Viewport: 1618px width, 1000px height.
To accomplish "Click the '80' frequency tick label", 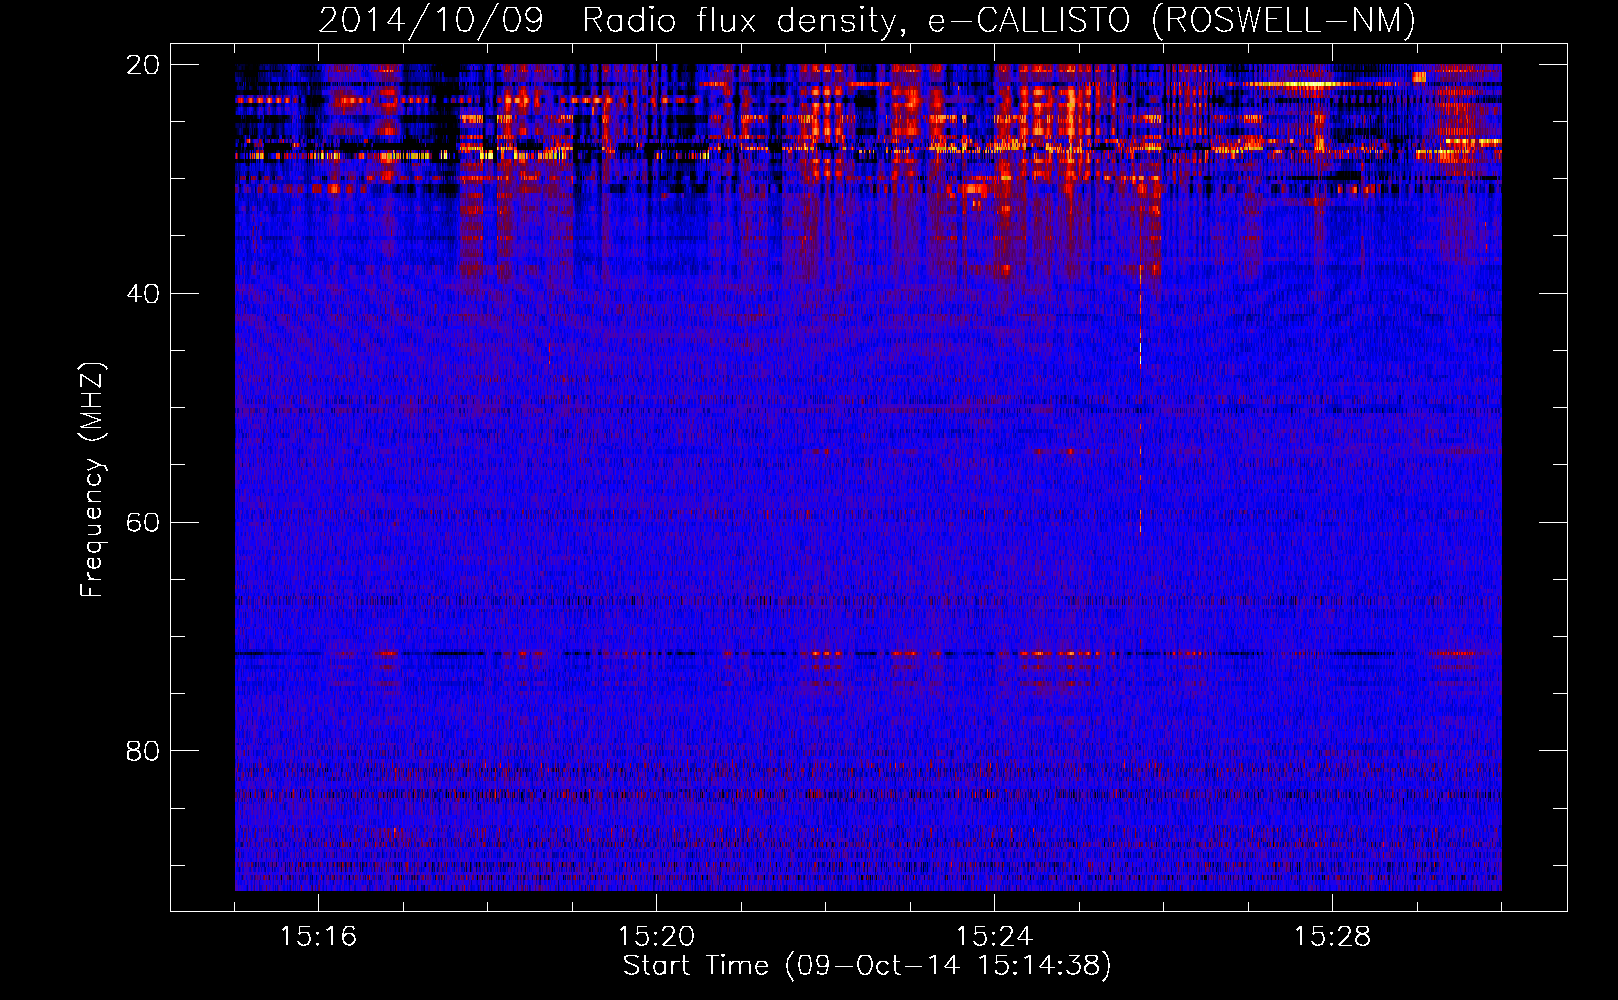I will (x=143, y=751).
